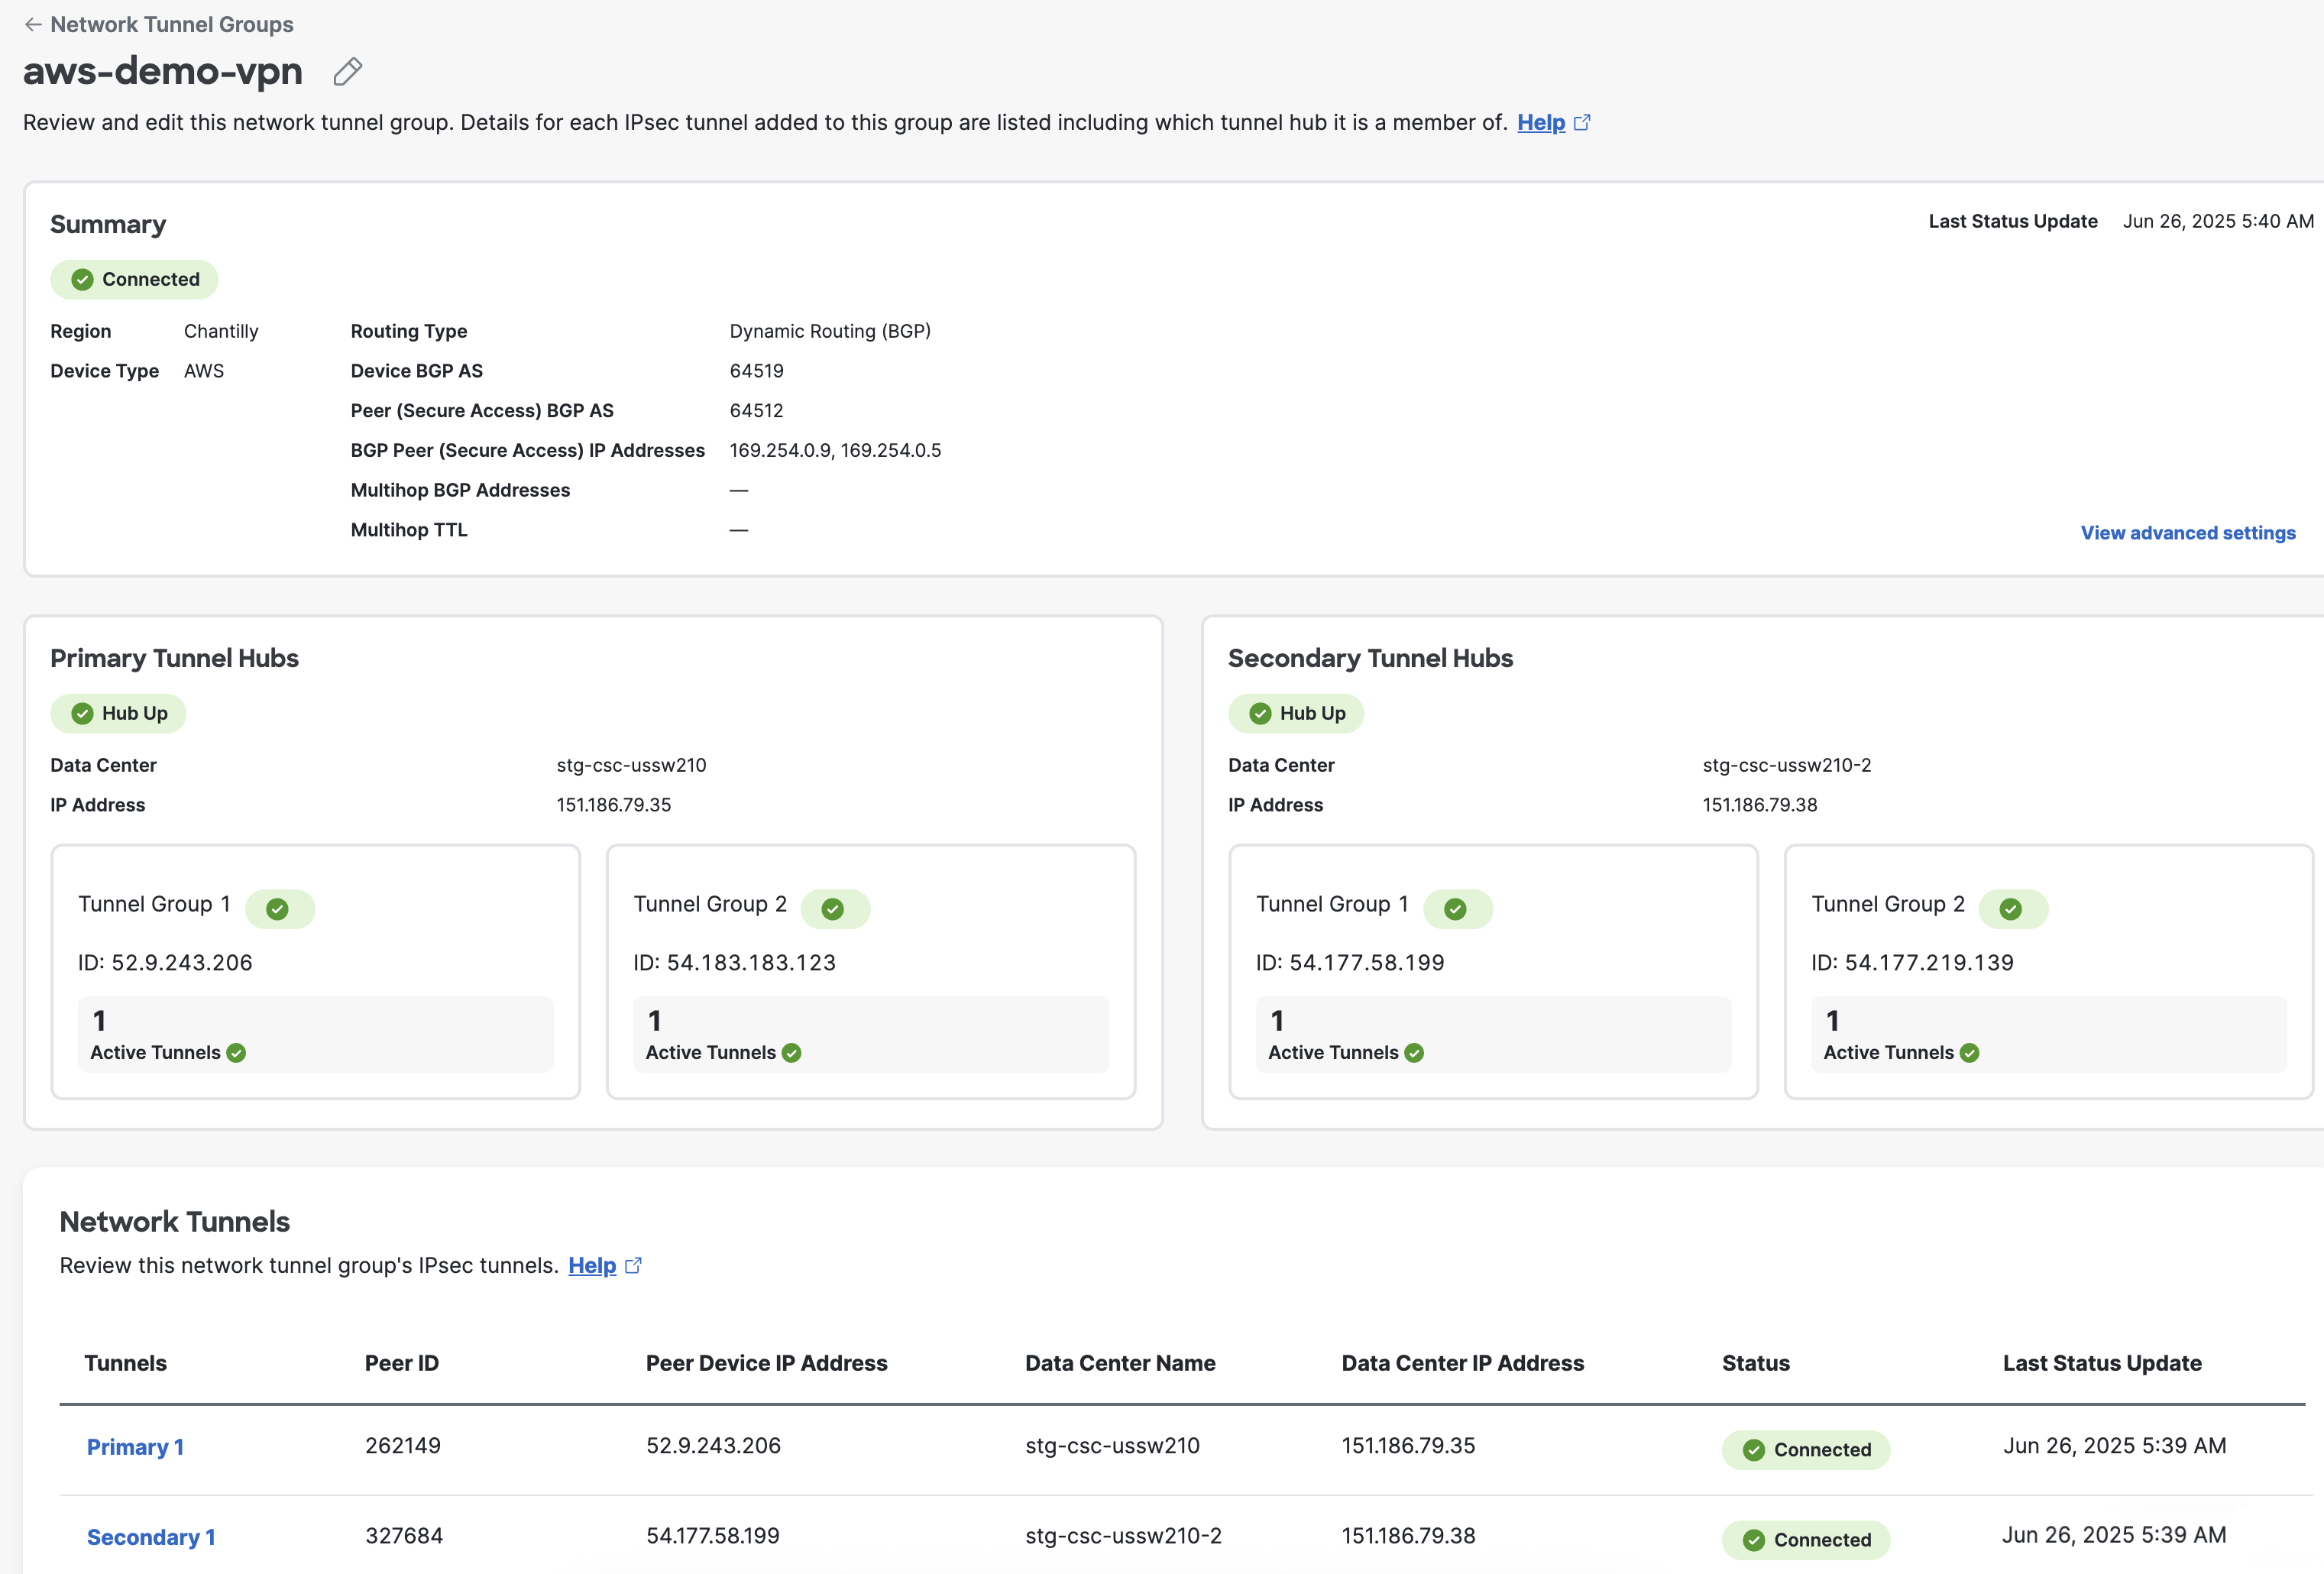Image resolution: width=2324 pixels, height=1574 pixels.
Task: Click Hub Up badge in Primary Tunnel Hubs
Action: coord(118,713)
